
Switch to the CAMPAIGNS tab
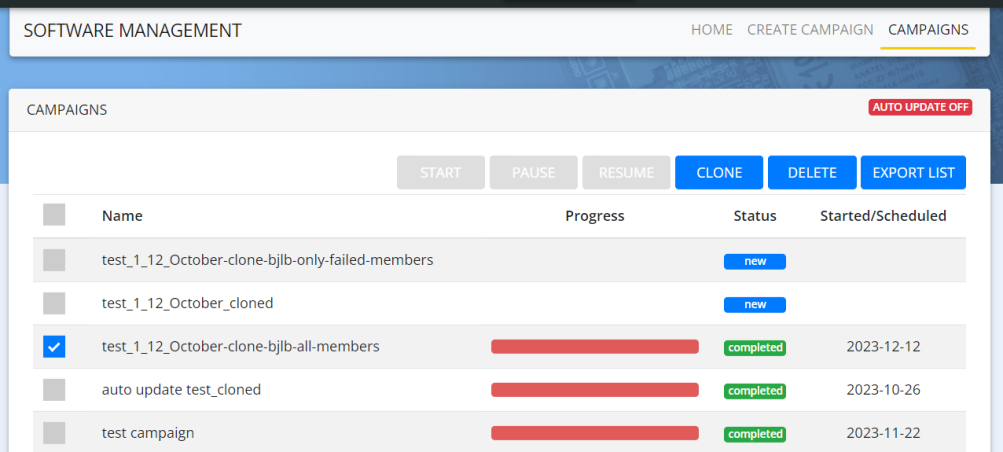click(x=928, y=30)
